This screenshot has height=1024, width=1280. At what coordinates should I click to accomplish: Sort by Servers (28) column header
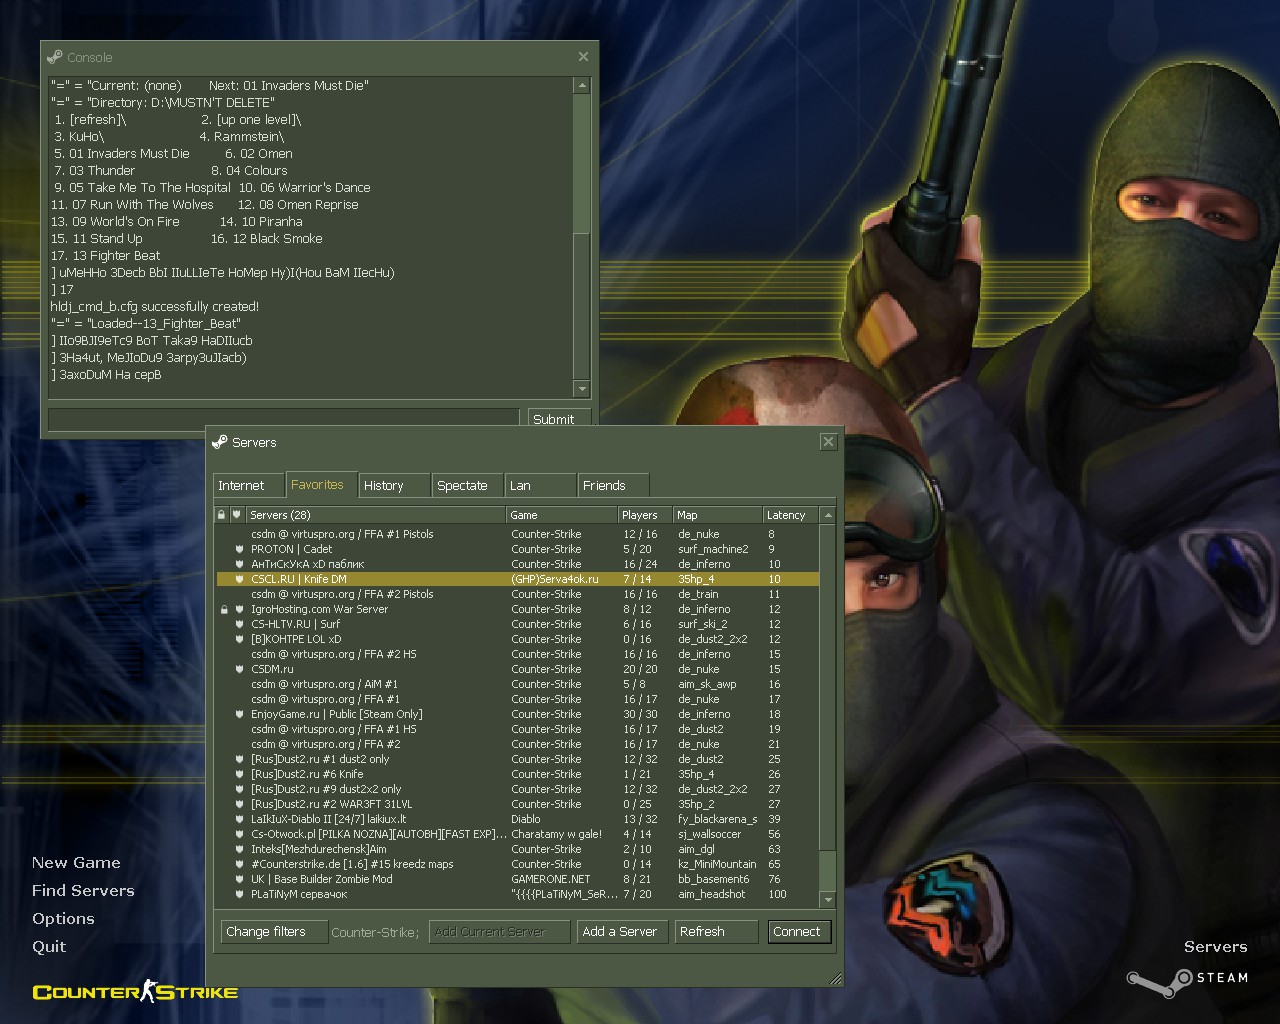pyautogui.click(x=376, y=515)
